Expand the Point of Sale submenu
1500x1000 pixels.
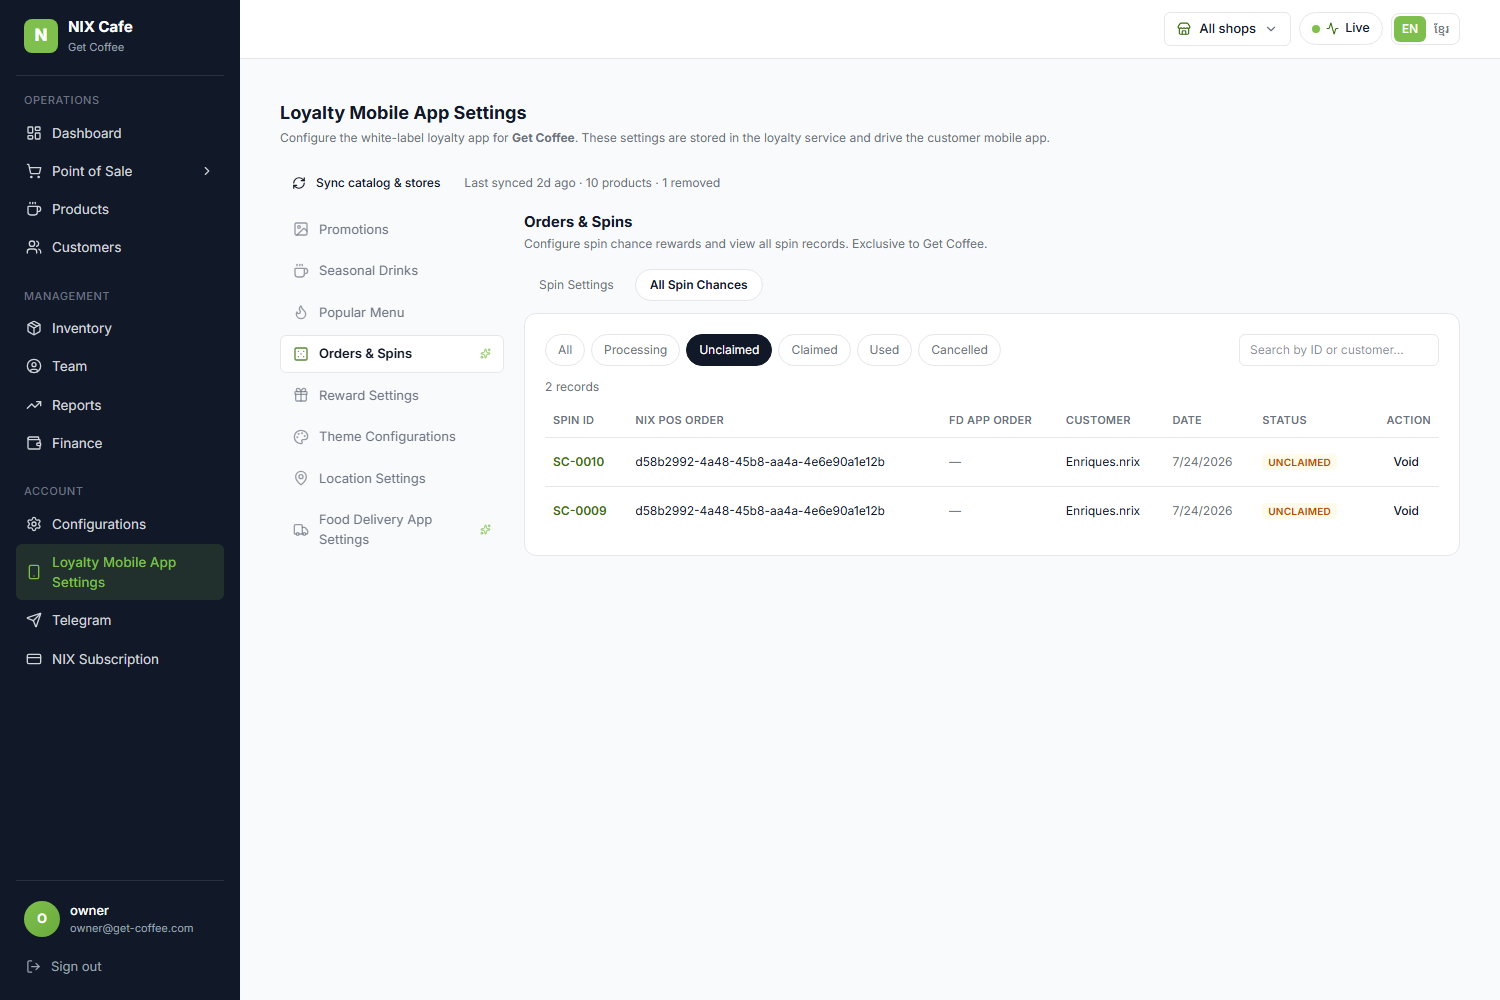(x=207, y=171)
